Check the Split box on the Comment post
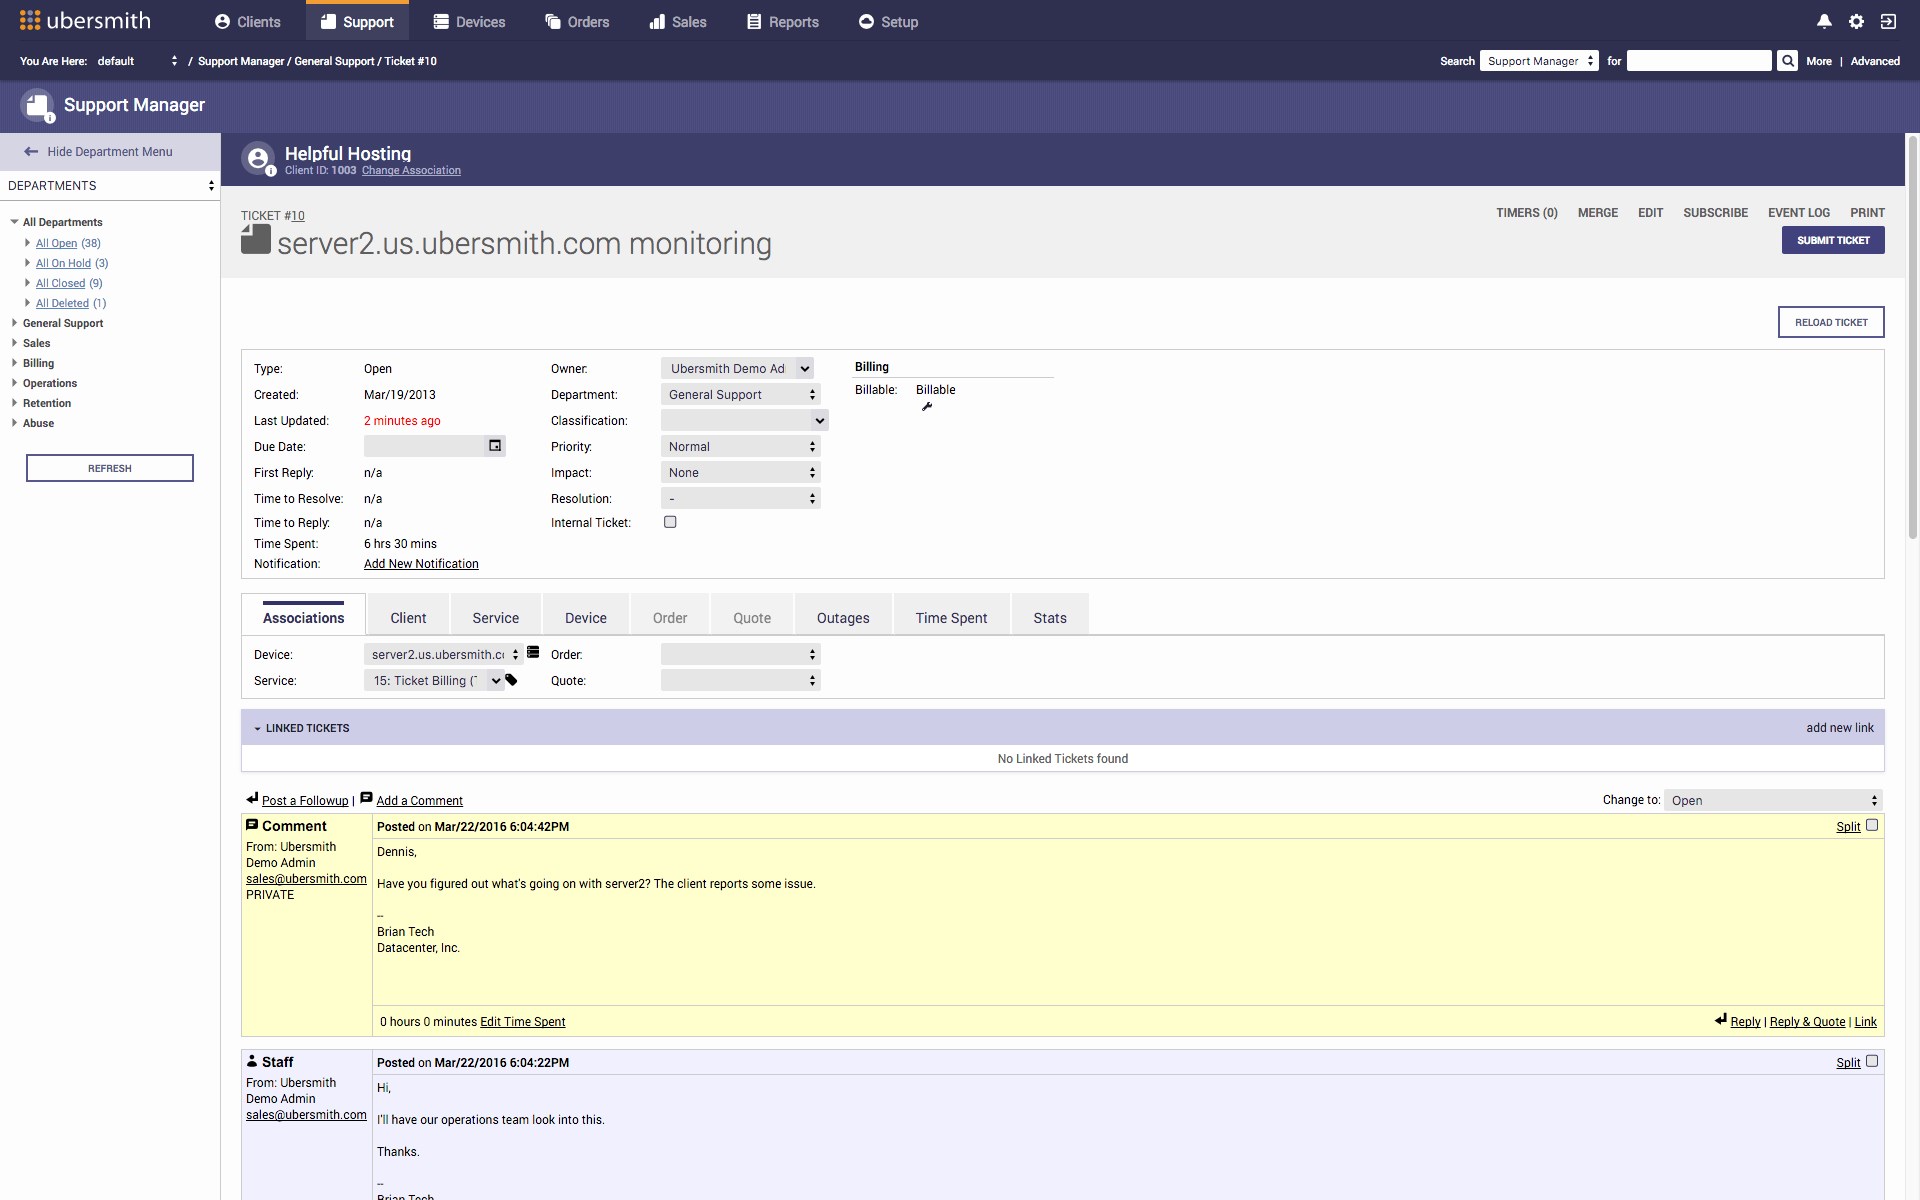Image resolution: width=1920 pixels, height=1200 pixels. tap(1872, 825)
